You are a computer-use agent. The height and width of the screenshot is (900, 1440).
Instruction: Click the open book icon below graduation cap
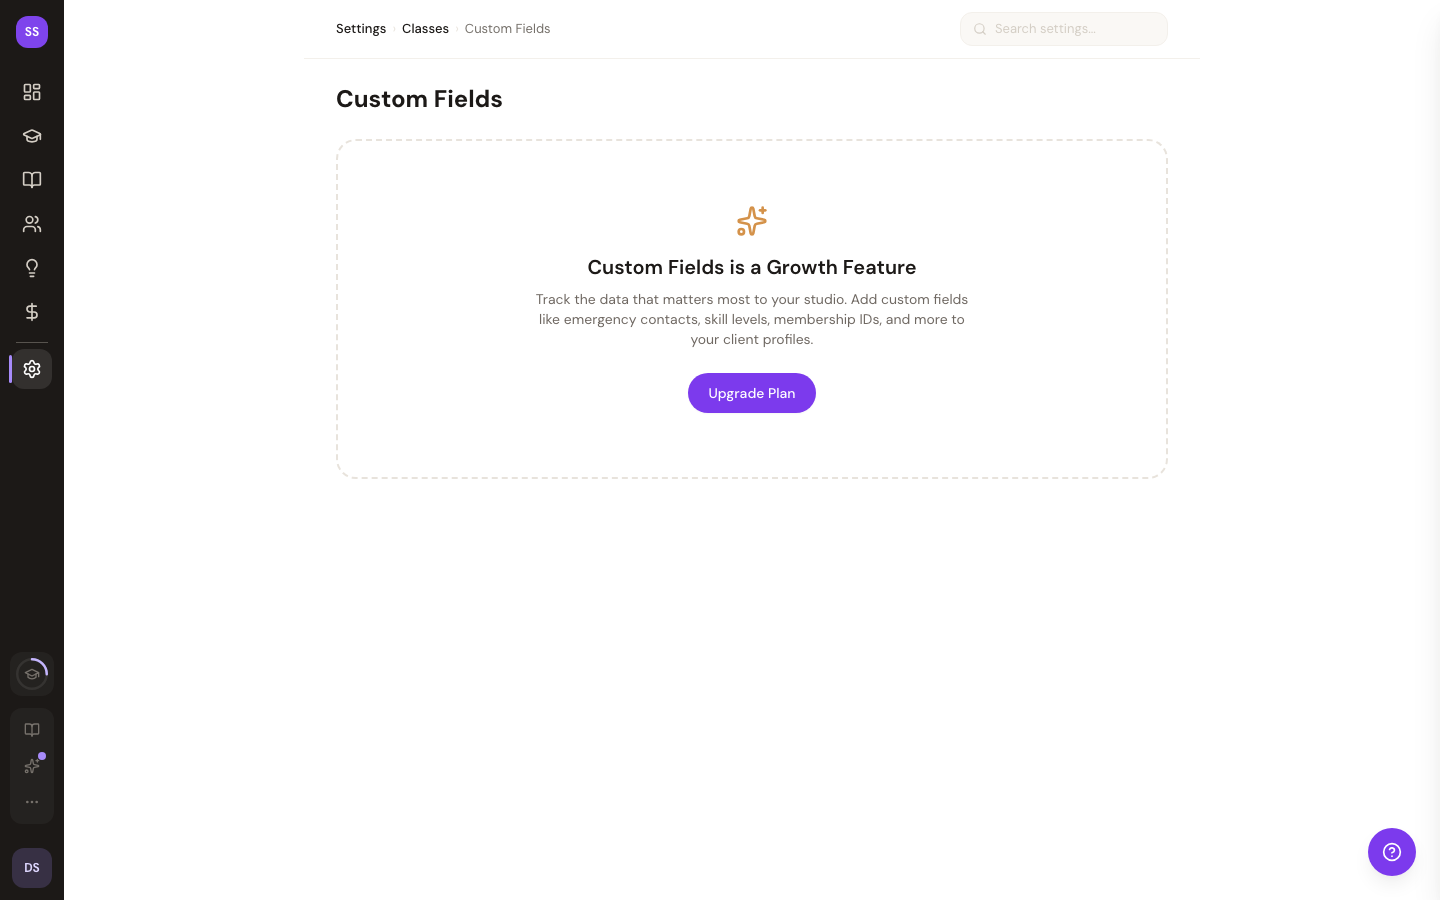point(32,180)
